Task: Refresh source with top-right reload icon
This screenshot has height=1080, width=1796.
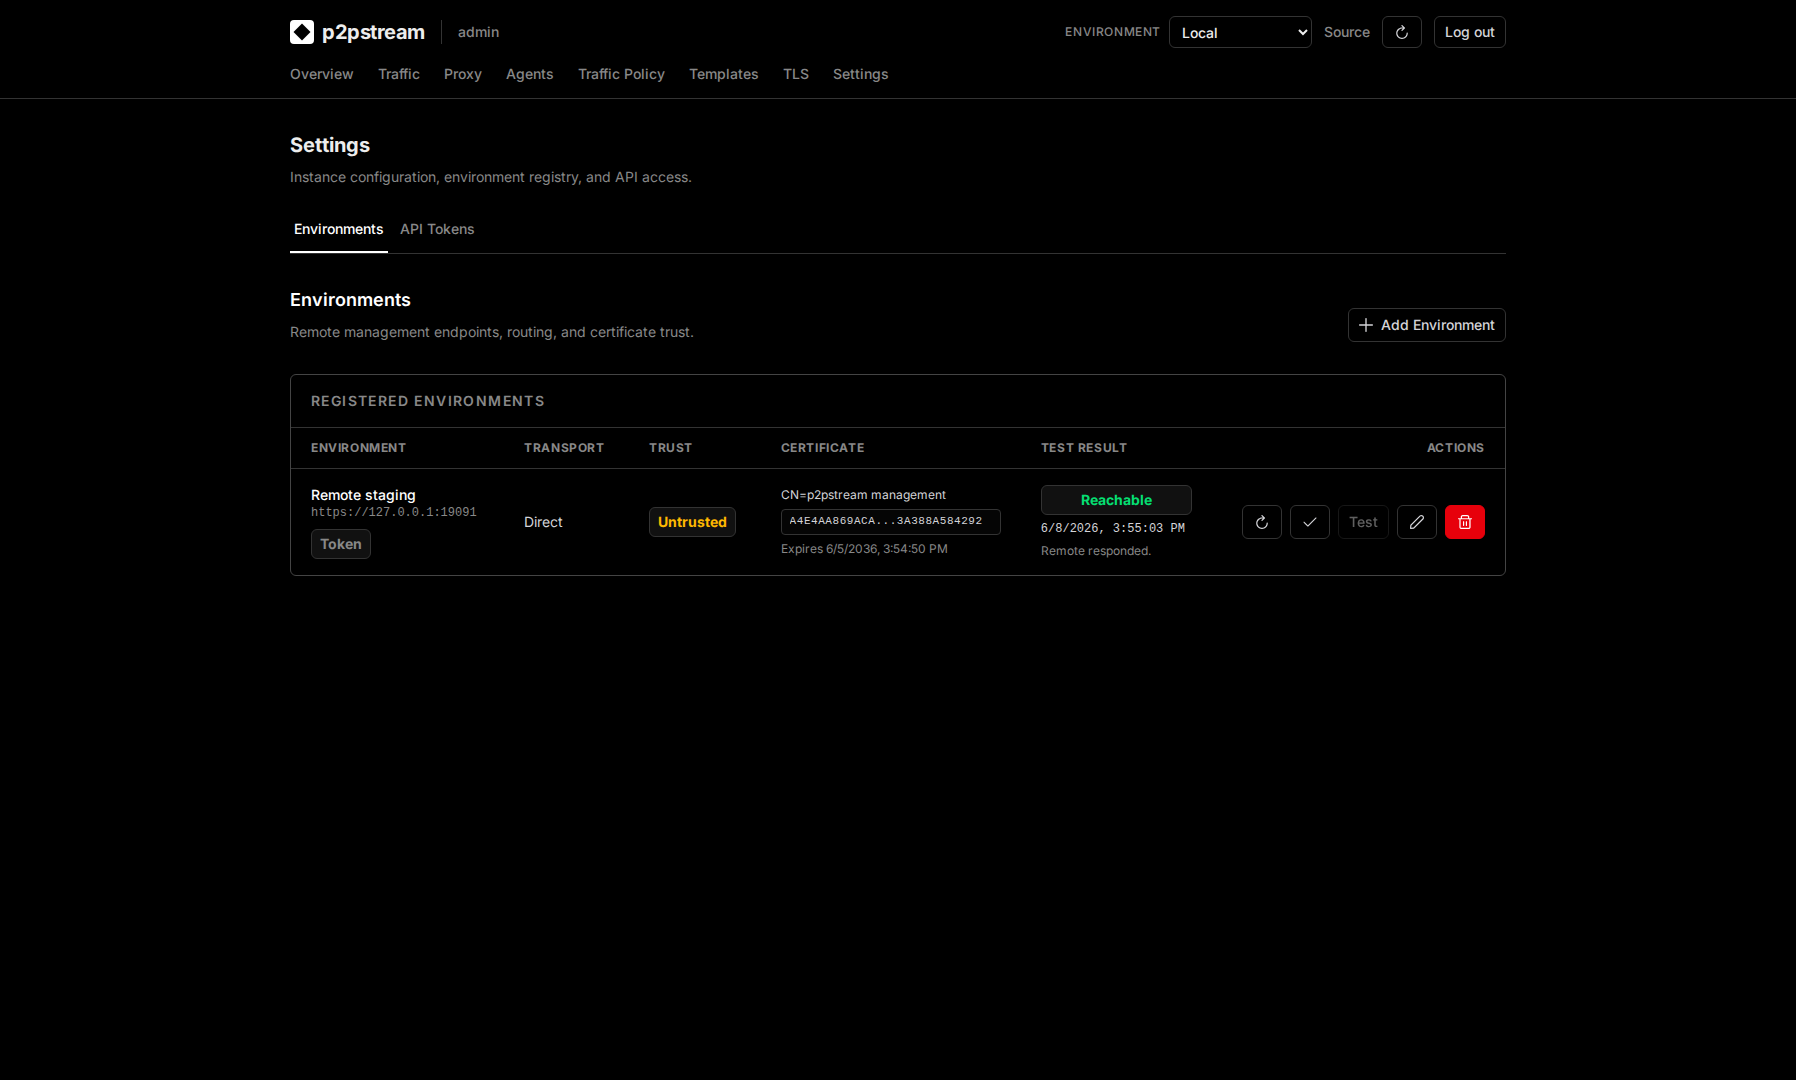Action: click(1402, 32)
